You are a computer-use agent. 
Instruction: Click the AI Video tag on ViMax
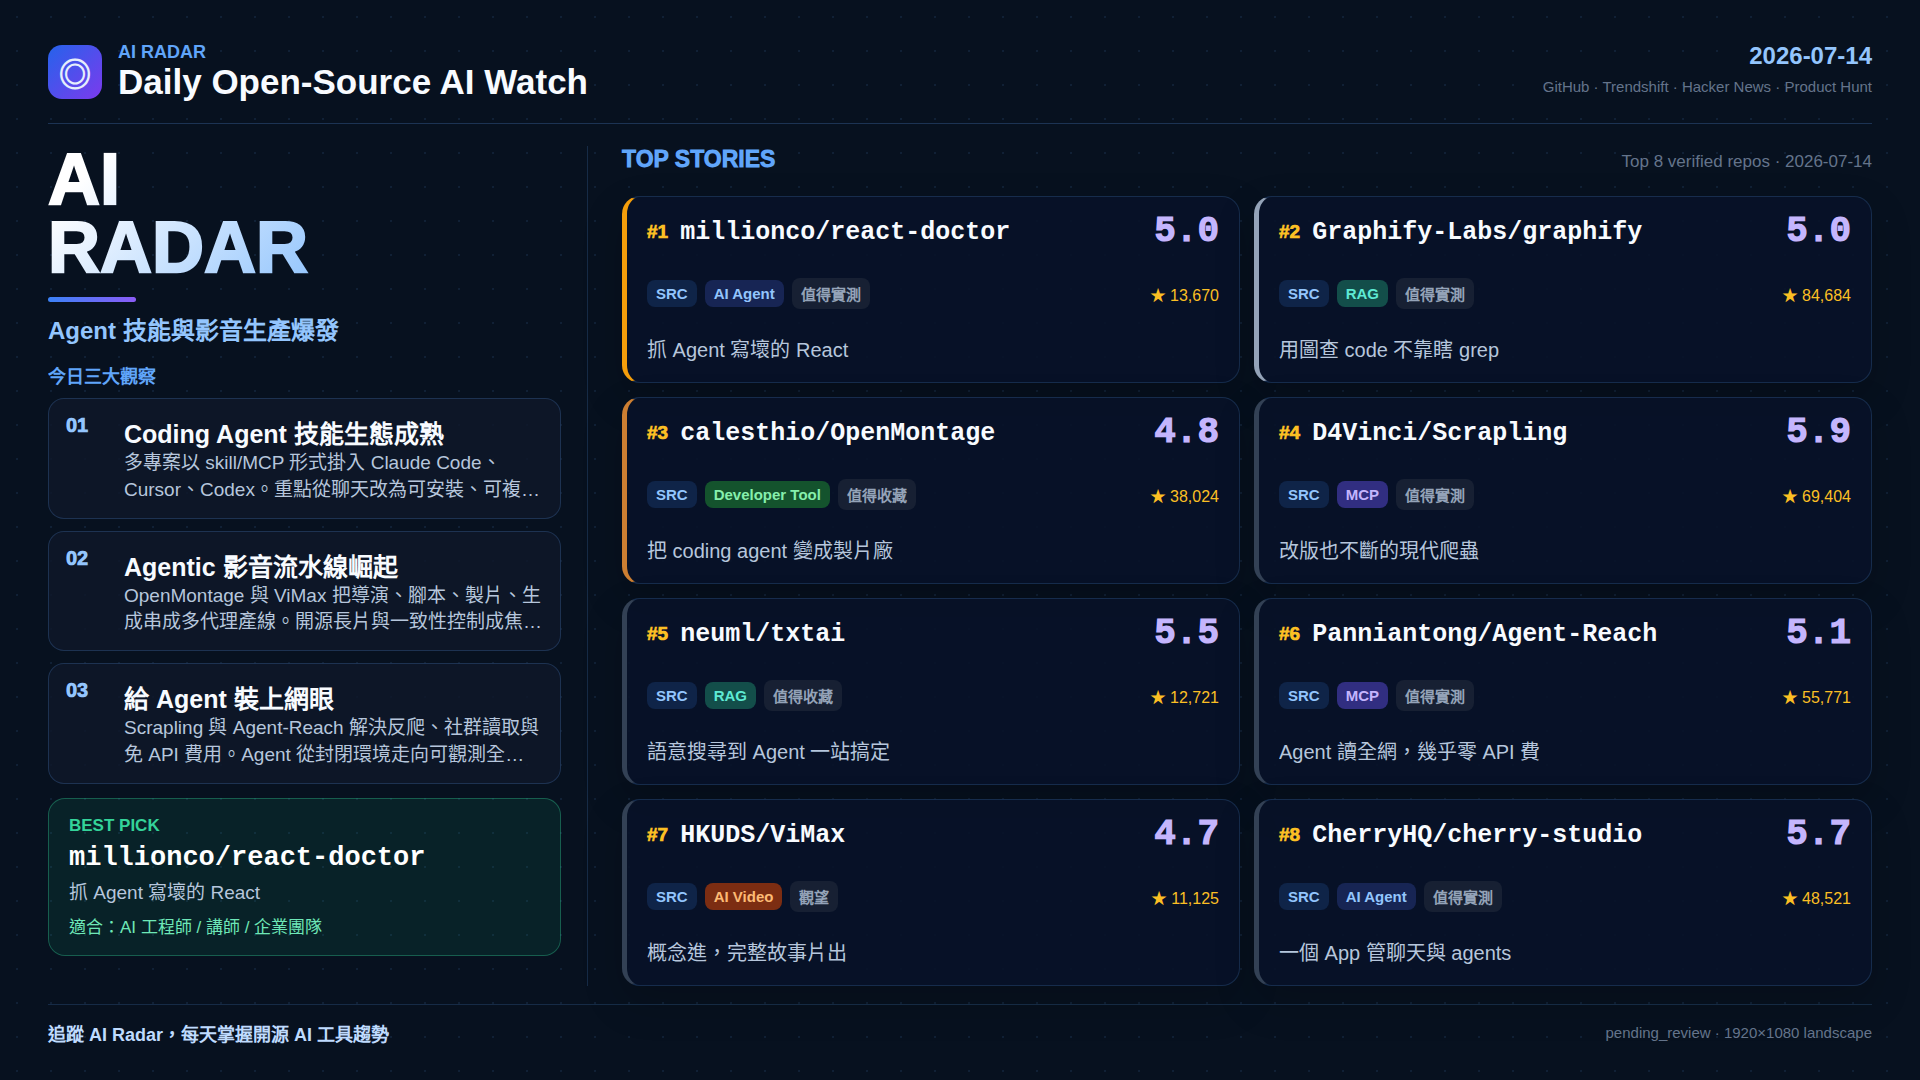coord(743,897)
